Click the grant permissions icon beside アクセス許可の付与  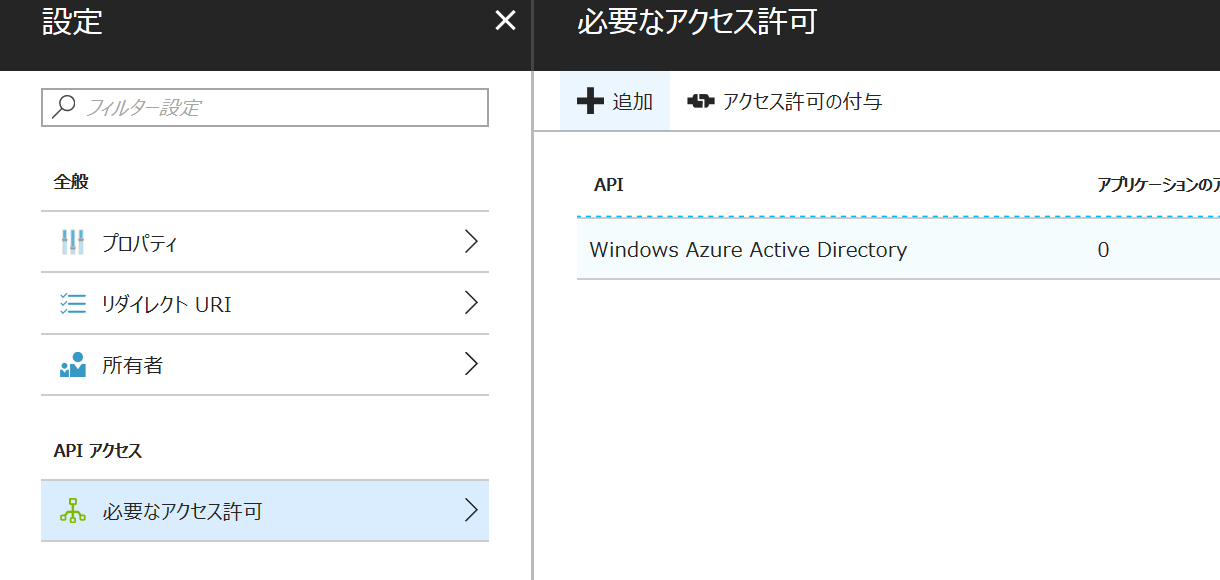point(700,100)
